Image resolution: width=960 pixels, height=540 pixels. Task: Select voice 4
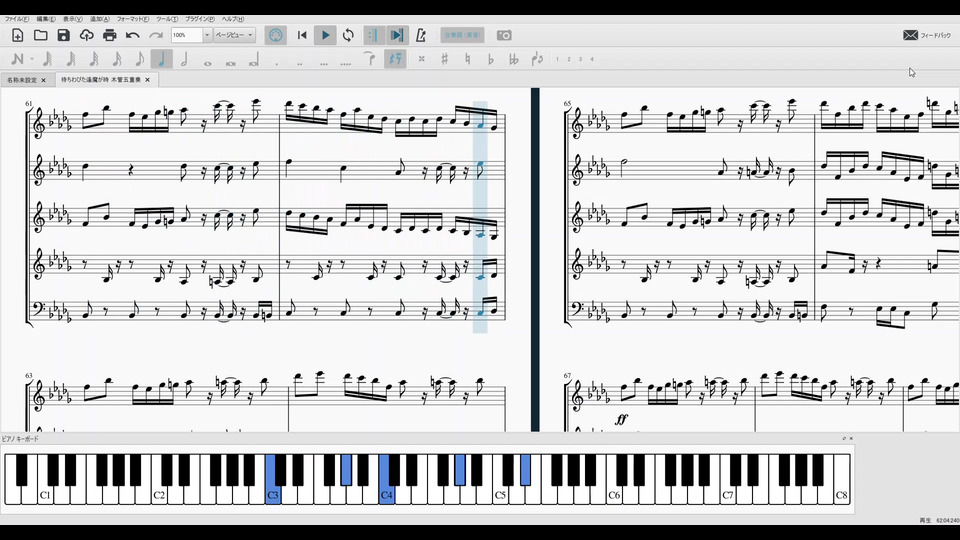point(592,59)
